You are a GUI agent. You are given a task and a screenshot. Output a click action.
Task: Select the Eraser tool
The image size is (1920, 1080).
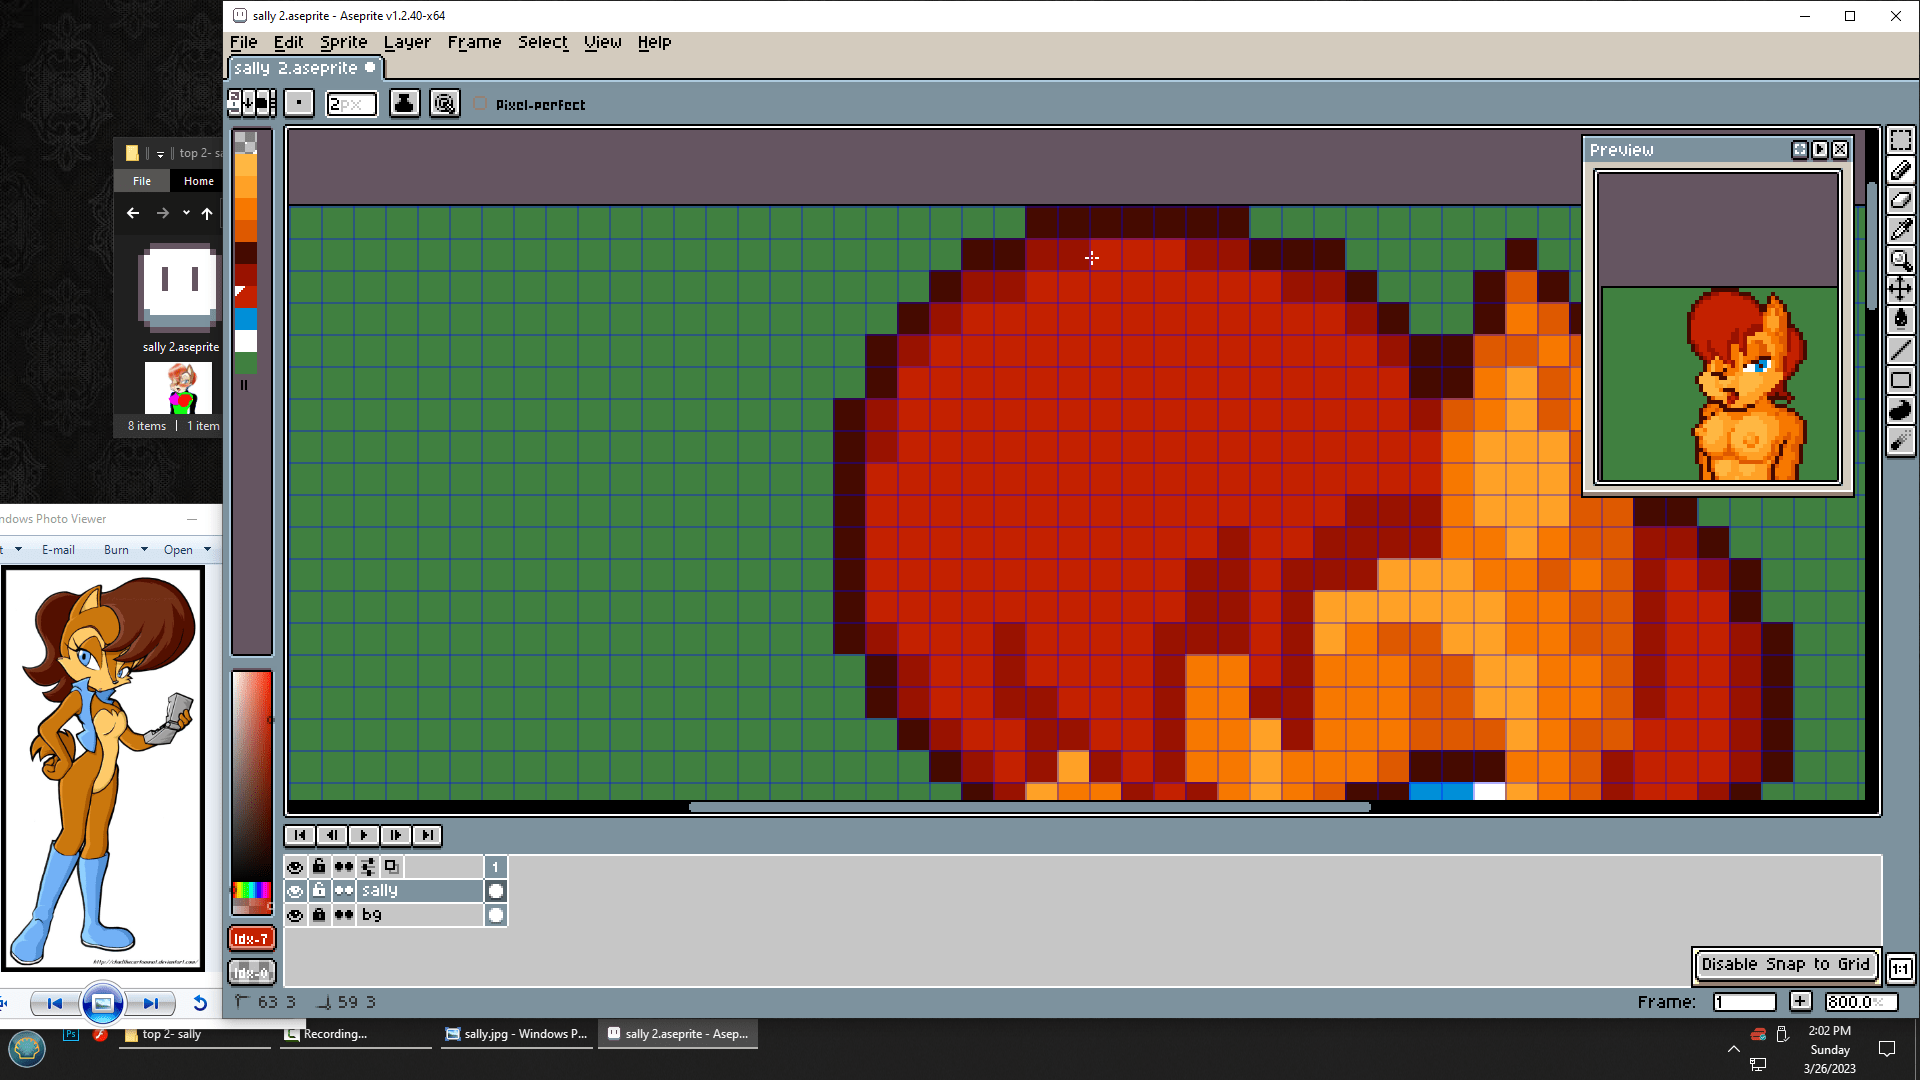tap(1900, 200)
